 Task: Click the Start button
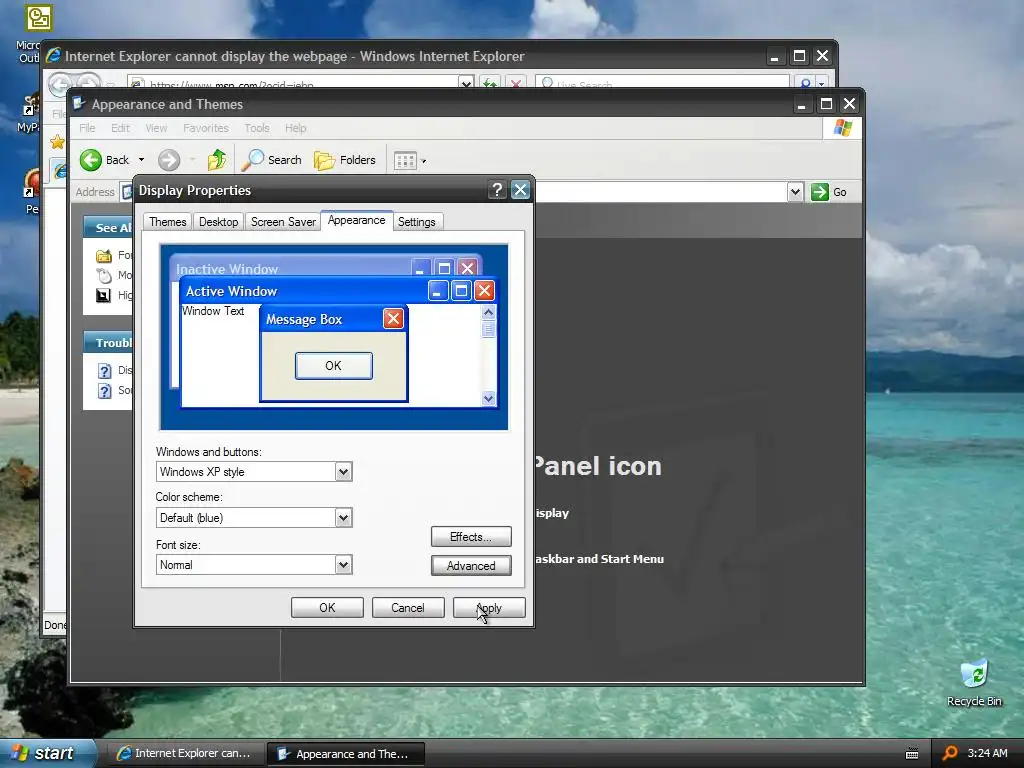pos(46,754)
